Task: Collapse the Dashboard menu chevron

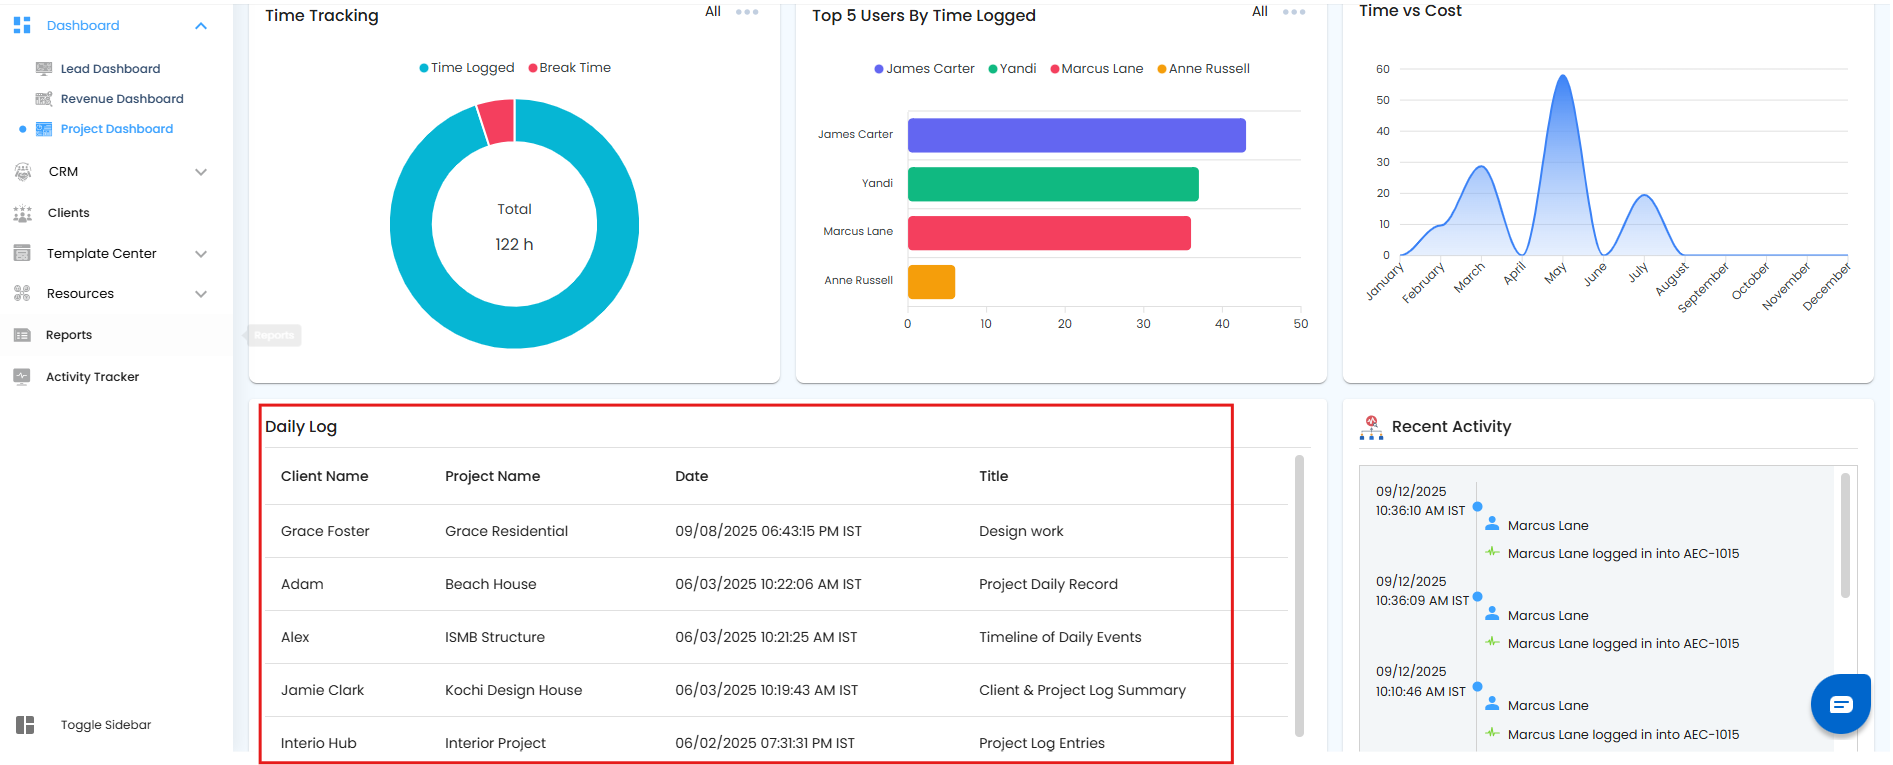Action: (x=201, y=26)
